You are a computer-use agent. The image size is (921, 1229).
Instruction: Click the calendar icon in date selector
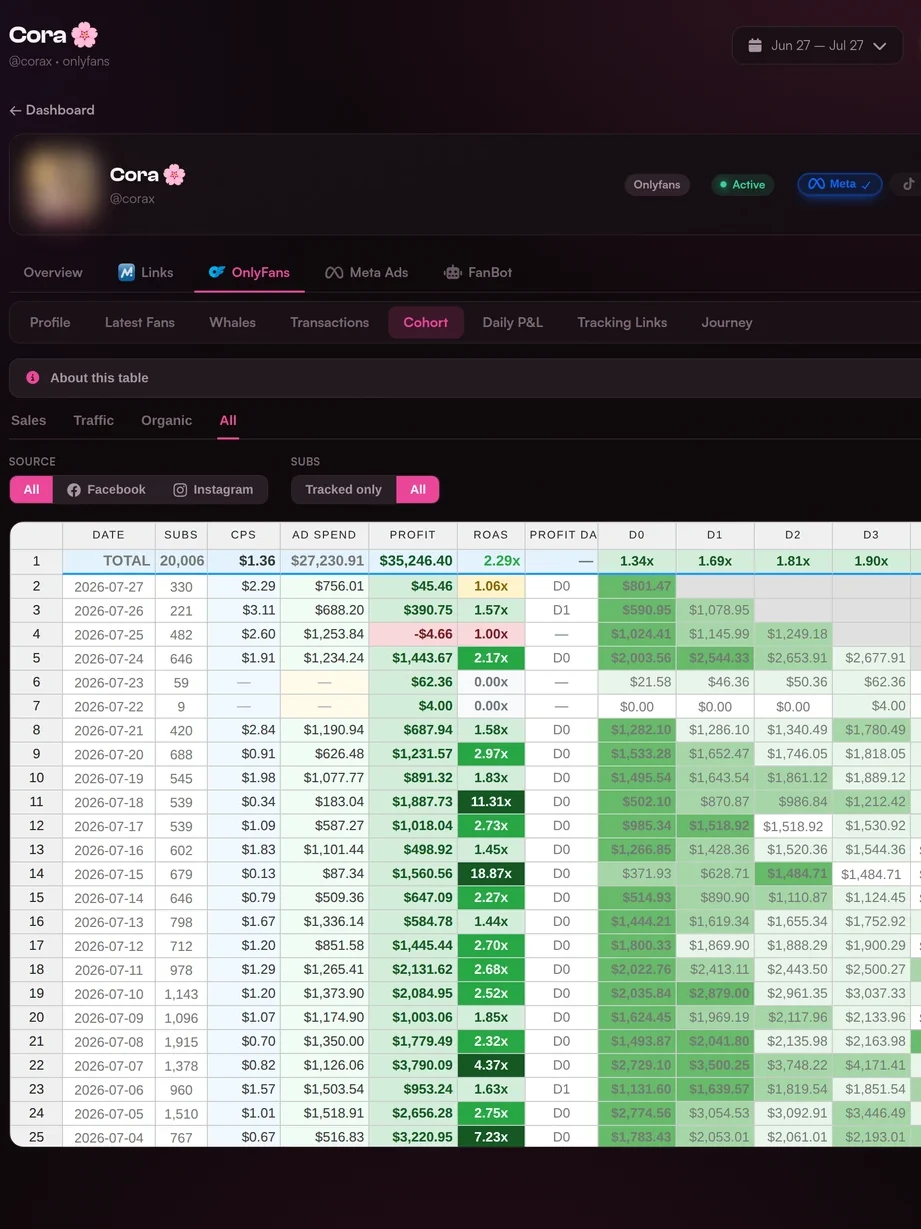point(755,46)
